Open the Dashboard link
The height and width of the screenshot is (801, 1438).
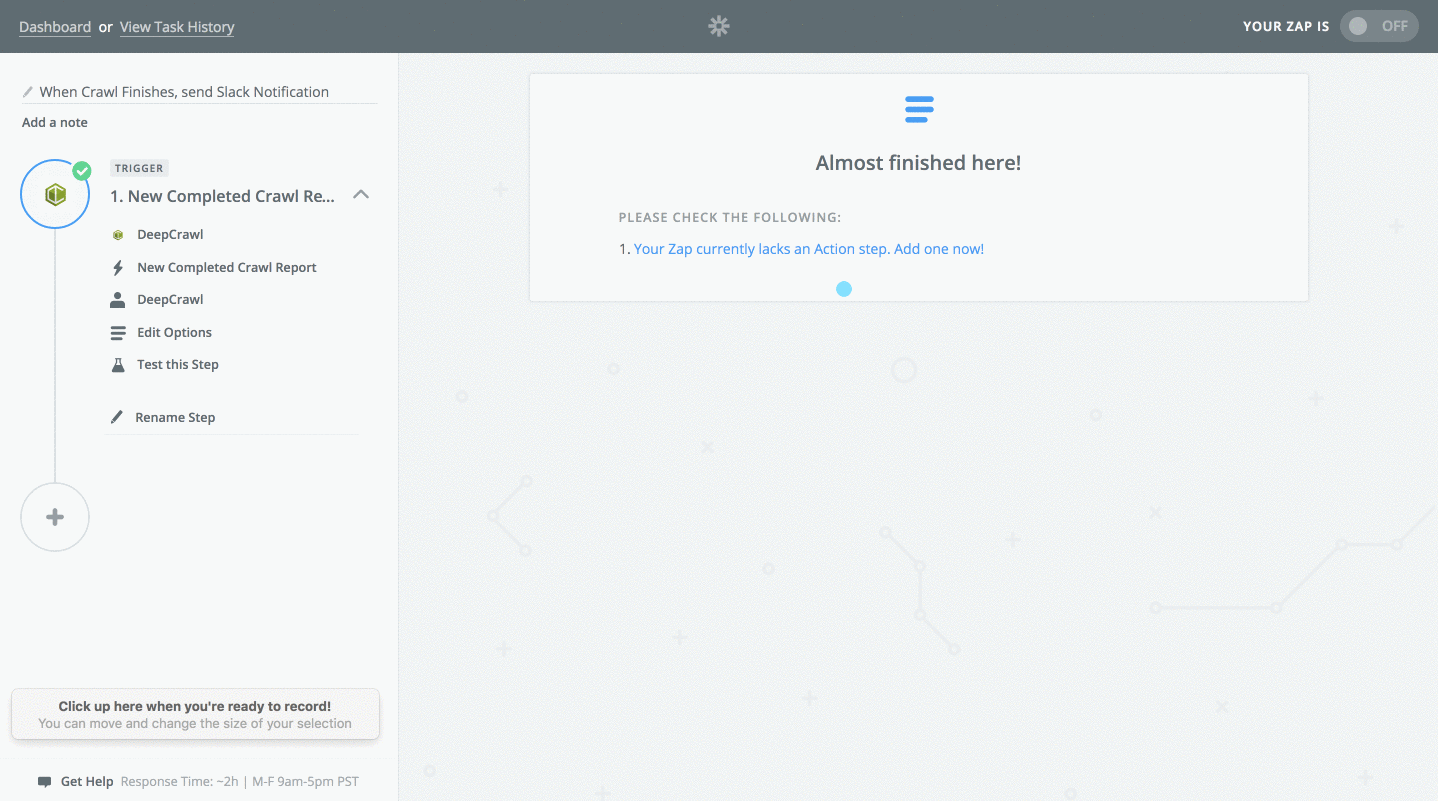pyautogui.click(x=55, y=27)
